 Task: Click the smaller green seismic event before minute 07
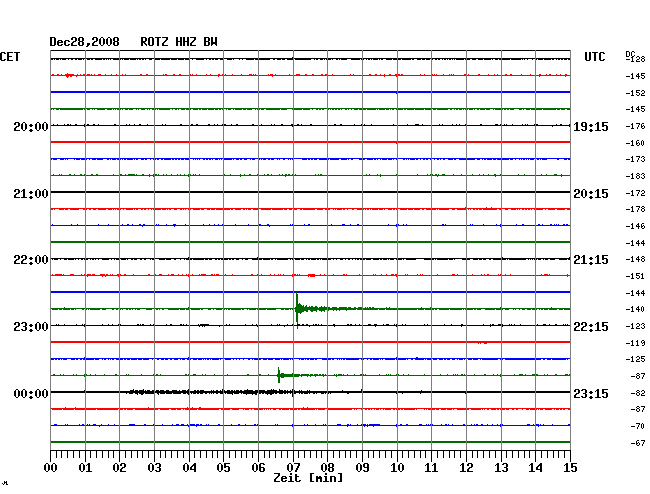[279, 375]
